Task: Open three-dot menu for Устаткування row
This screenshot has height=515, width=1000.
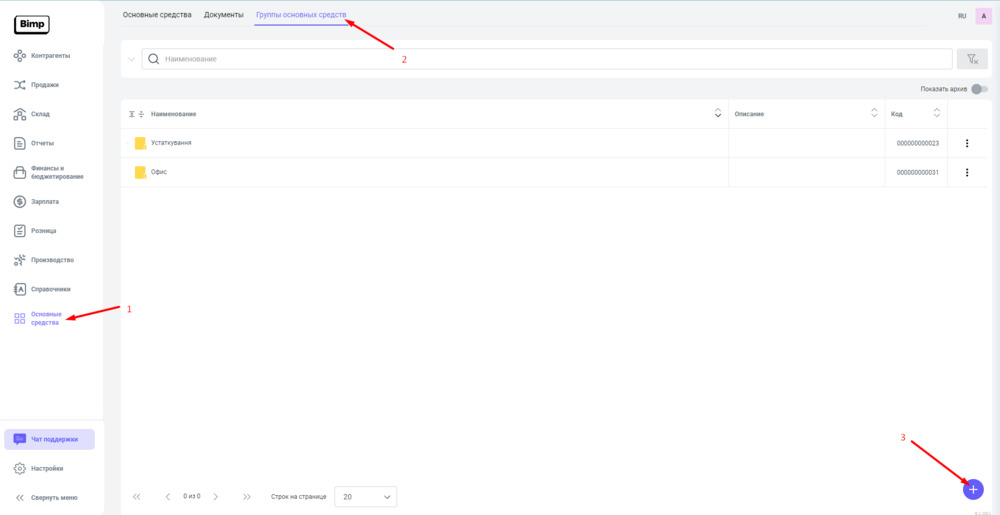Action: pos(967,143)
